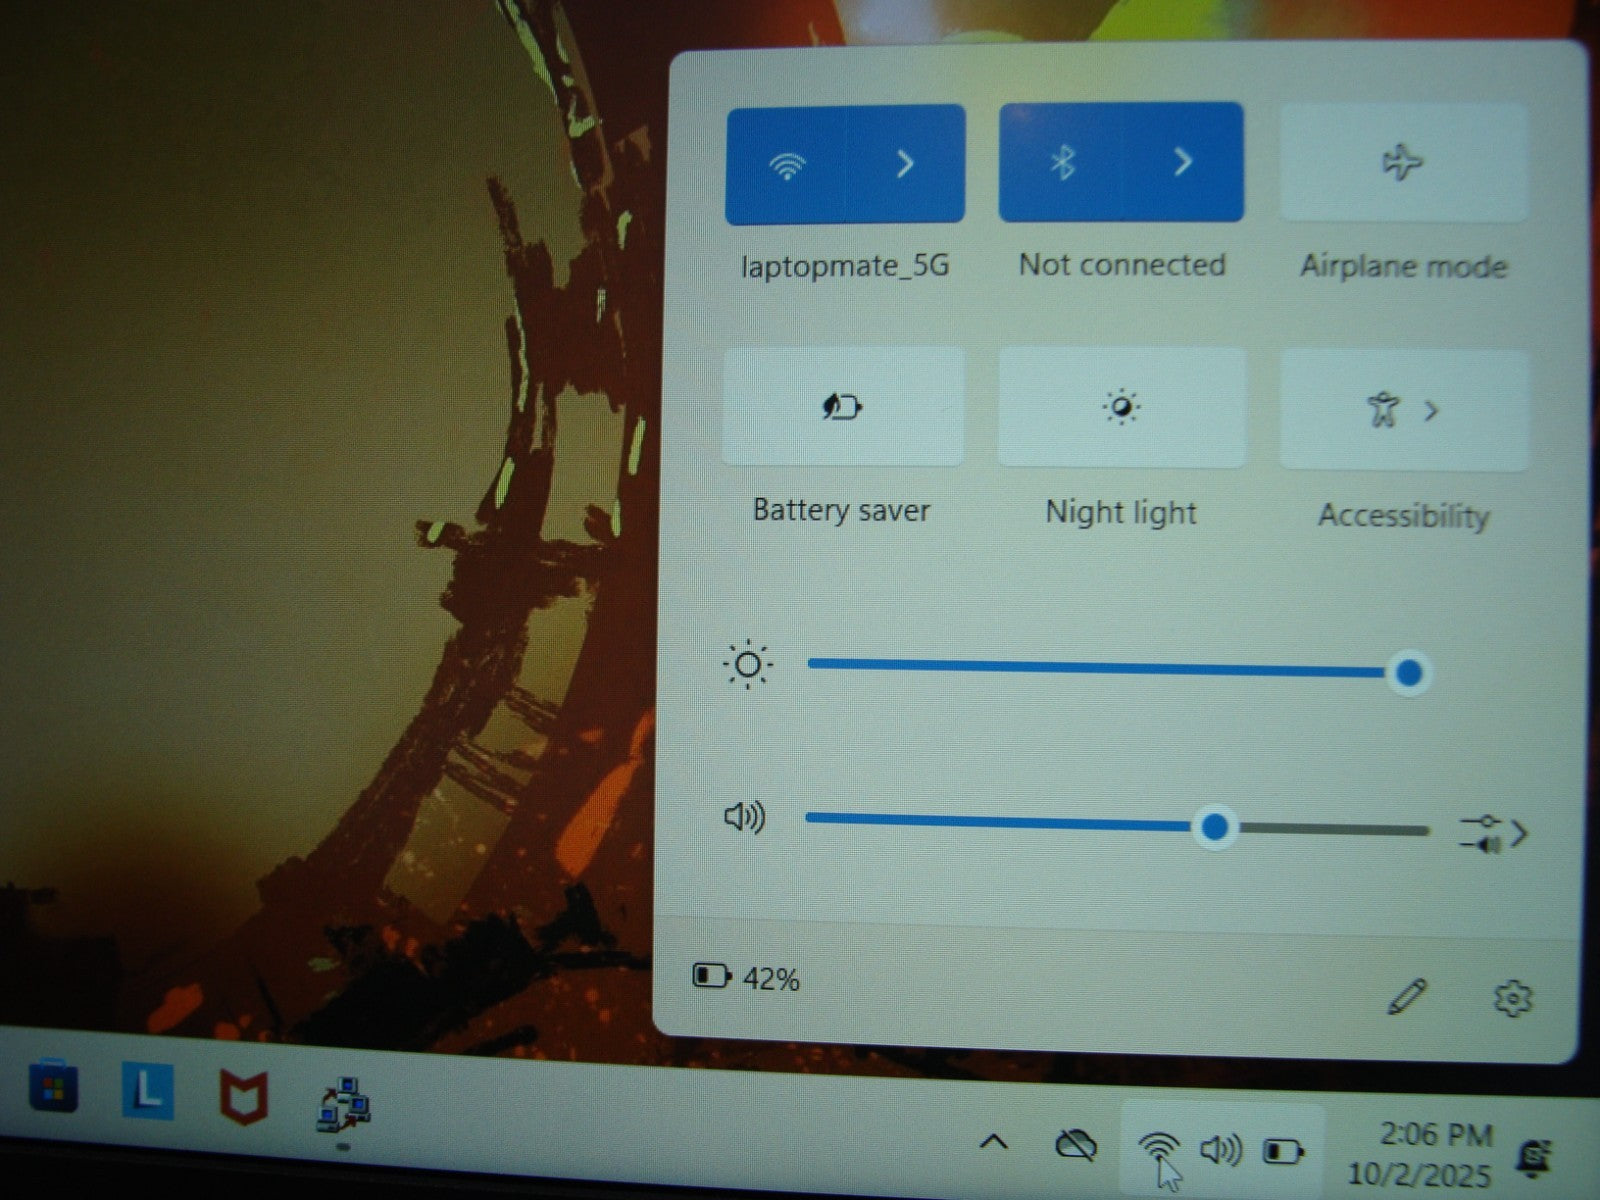Image resolution: width=1600 pixels, height=1200 pixels.
Task: Mute sound via the quick settings speaker icon
Action: tap(744, 817)
